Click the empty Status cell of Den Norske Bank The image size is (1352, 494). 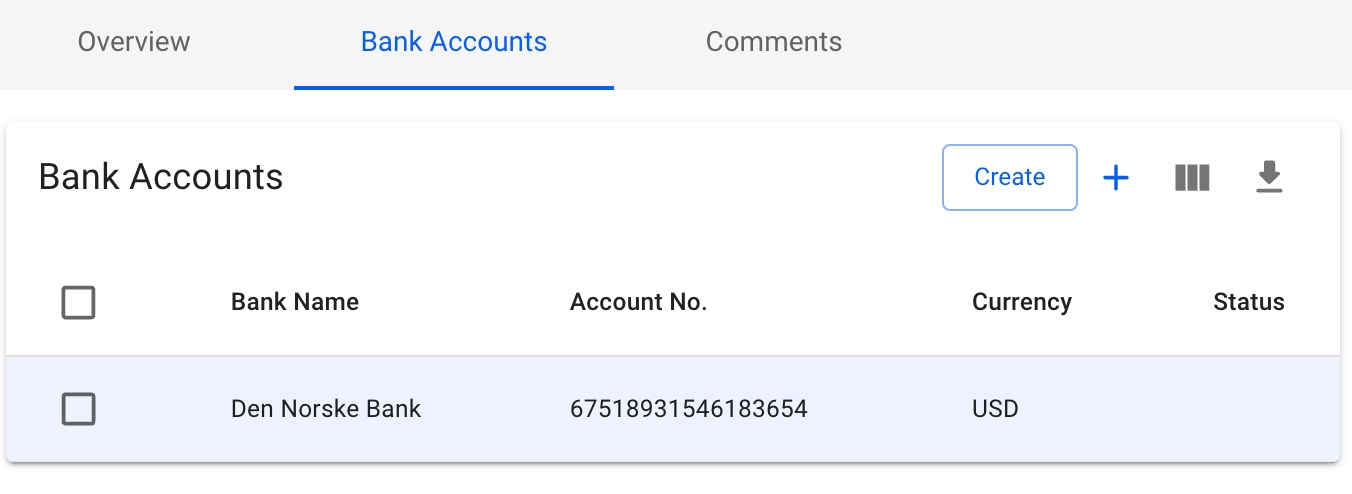1248,408
